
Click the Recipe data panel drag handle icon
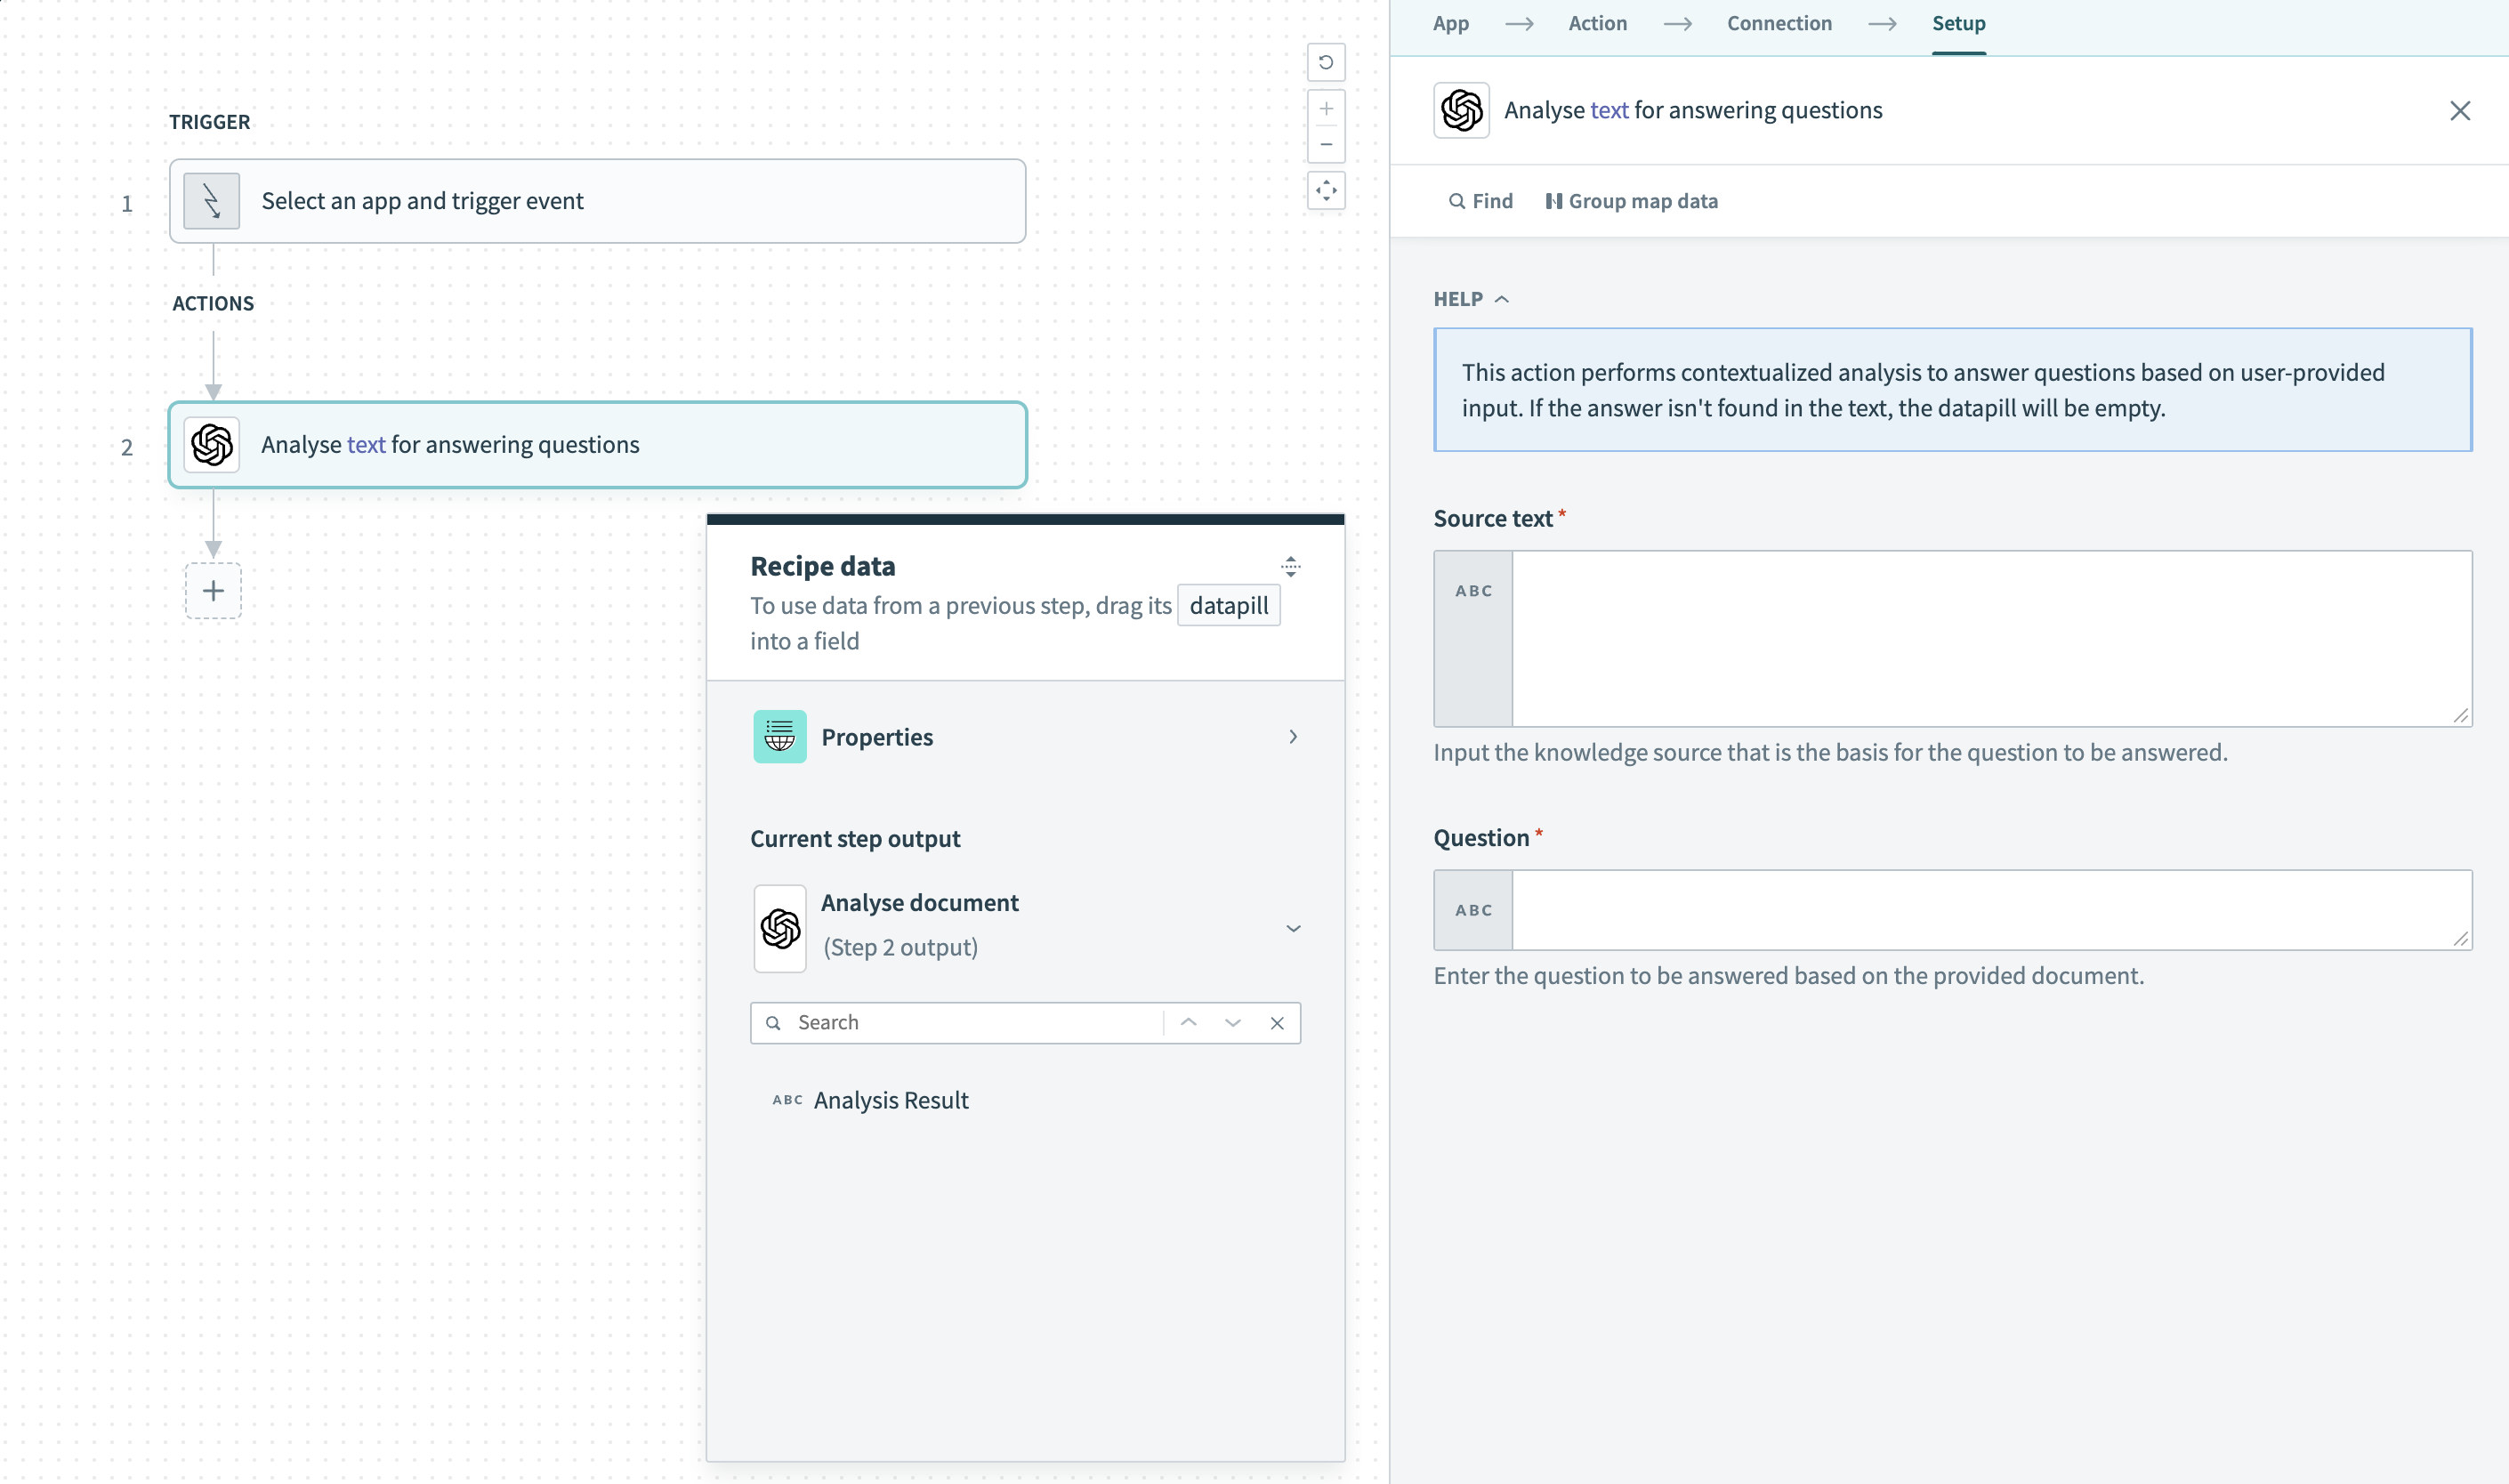point(1290,567)
